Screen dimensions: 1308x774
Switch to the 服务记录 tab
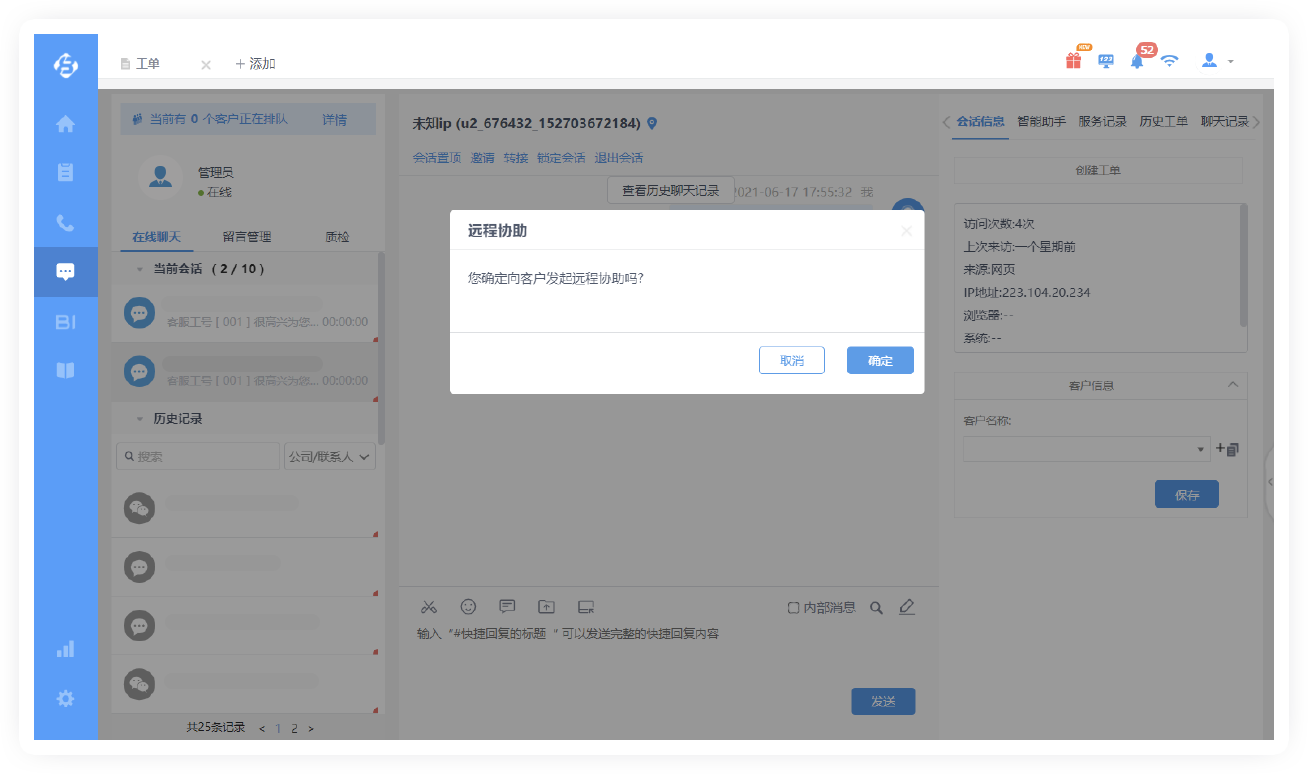(1102, 122)
